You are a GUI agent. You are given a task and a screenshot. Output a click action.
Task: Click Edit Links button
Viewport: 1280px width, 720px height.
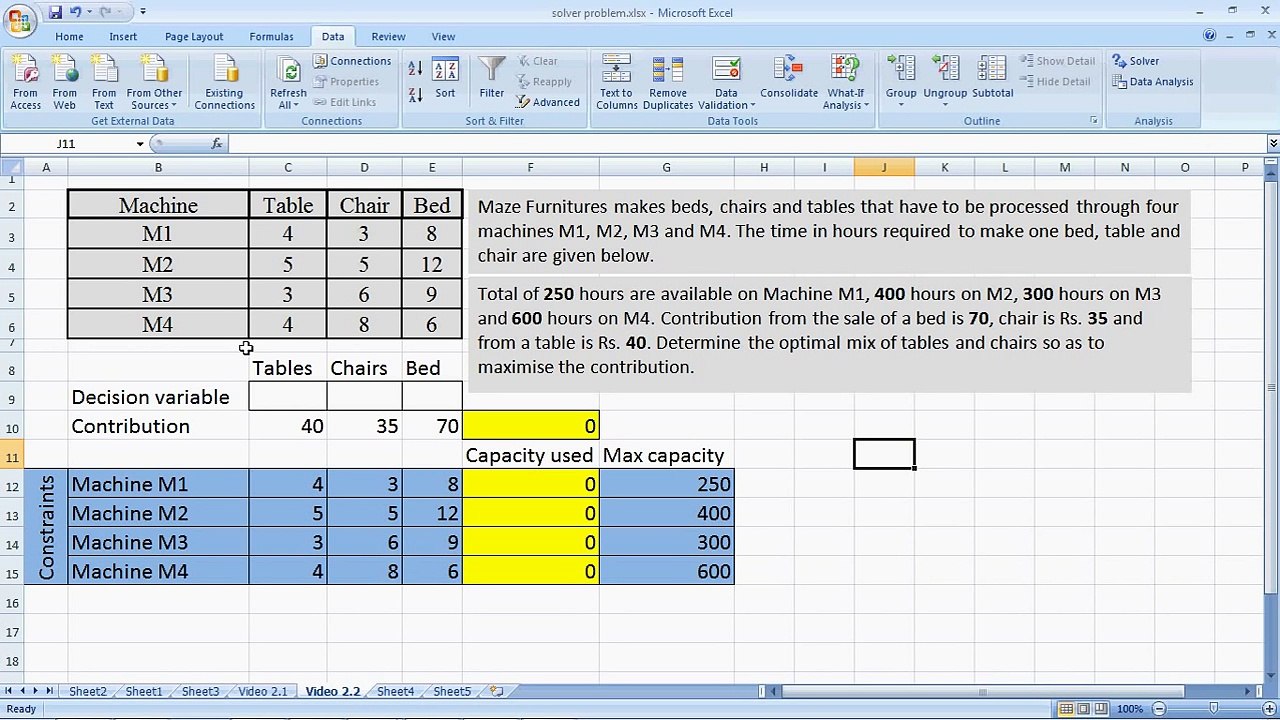tap(345, 102)
